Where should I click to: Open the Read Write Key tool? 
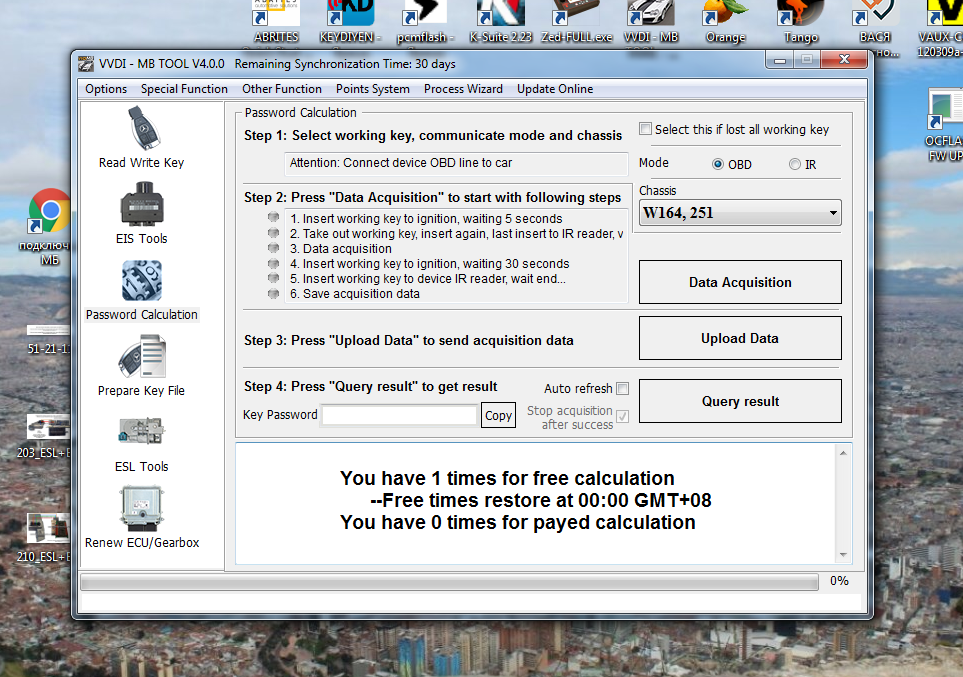pyautogui.click(x=142, y=137)
